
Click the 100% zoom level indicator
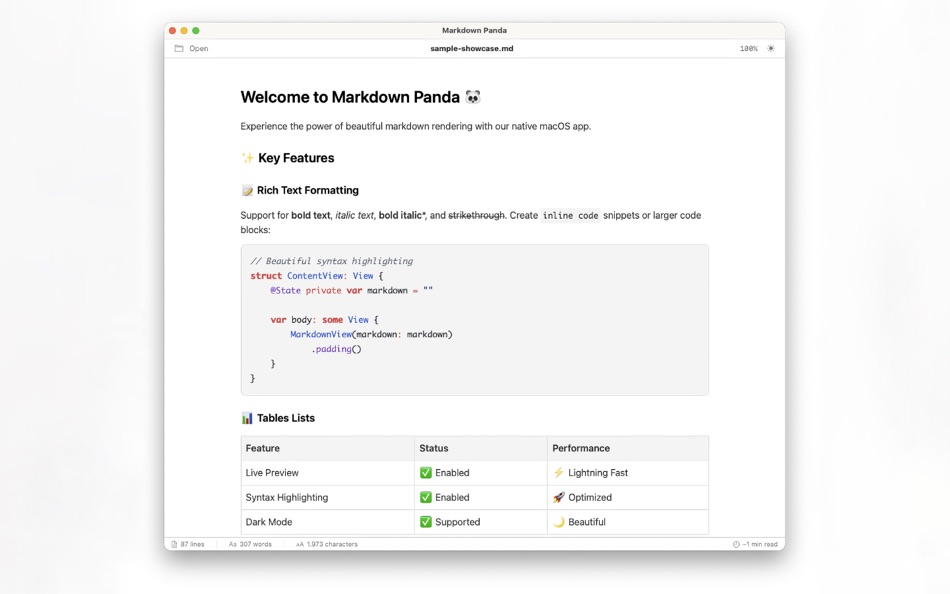(748, 48)
